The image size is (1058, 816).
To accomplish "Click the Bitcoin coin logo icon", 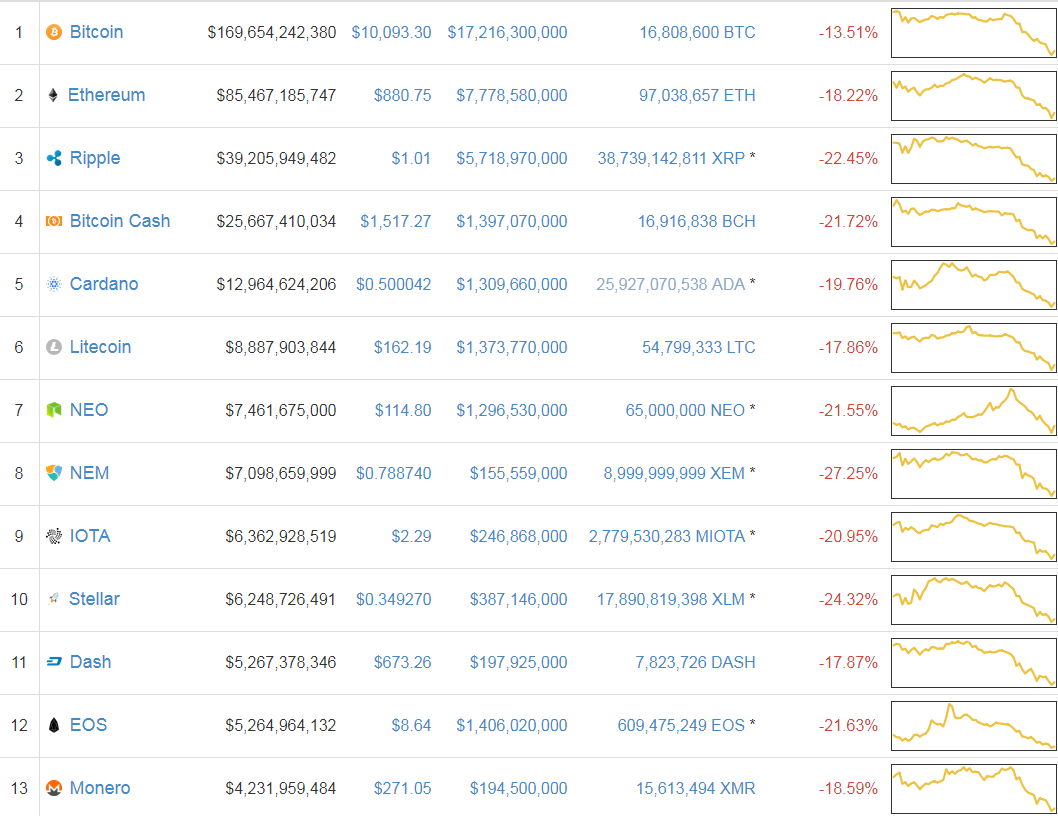I will [x=54, y=32].
